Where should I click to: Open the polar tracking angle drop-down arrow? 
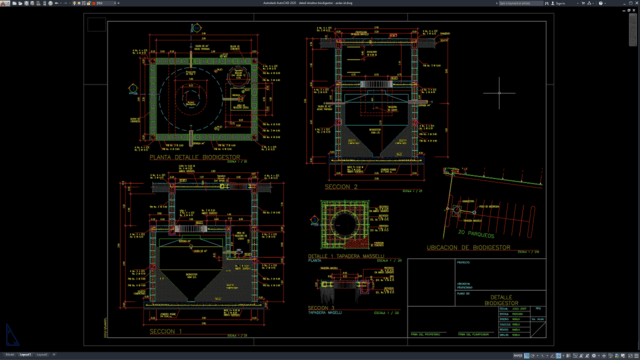click(547, 356)
